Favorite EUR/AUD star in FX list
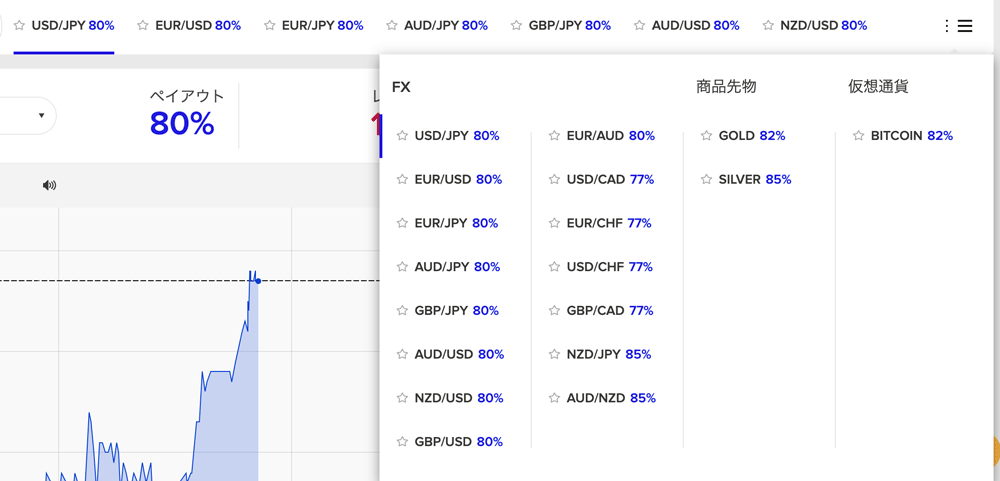 click(x=554, y=136)
